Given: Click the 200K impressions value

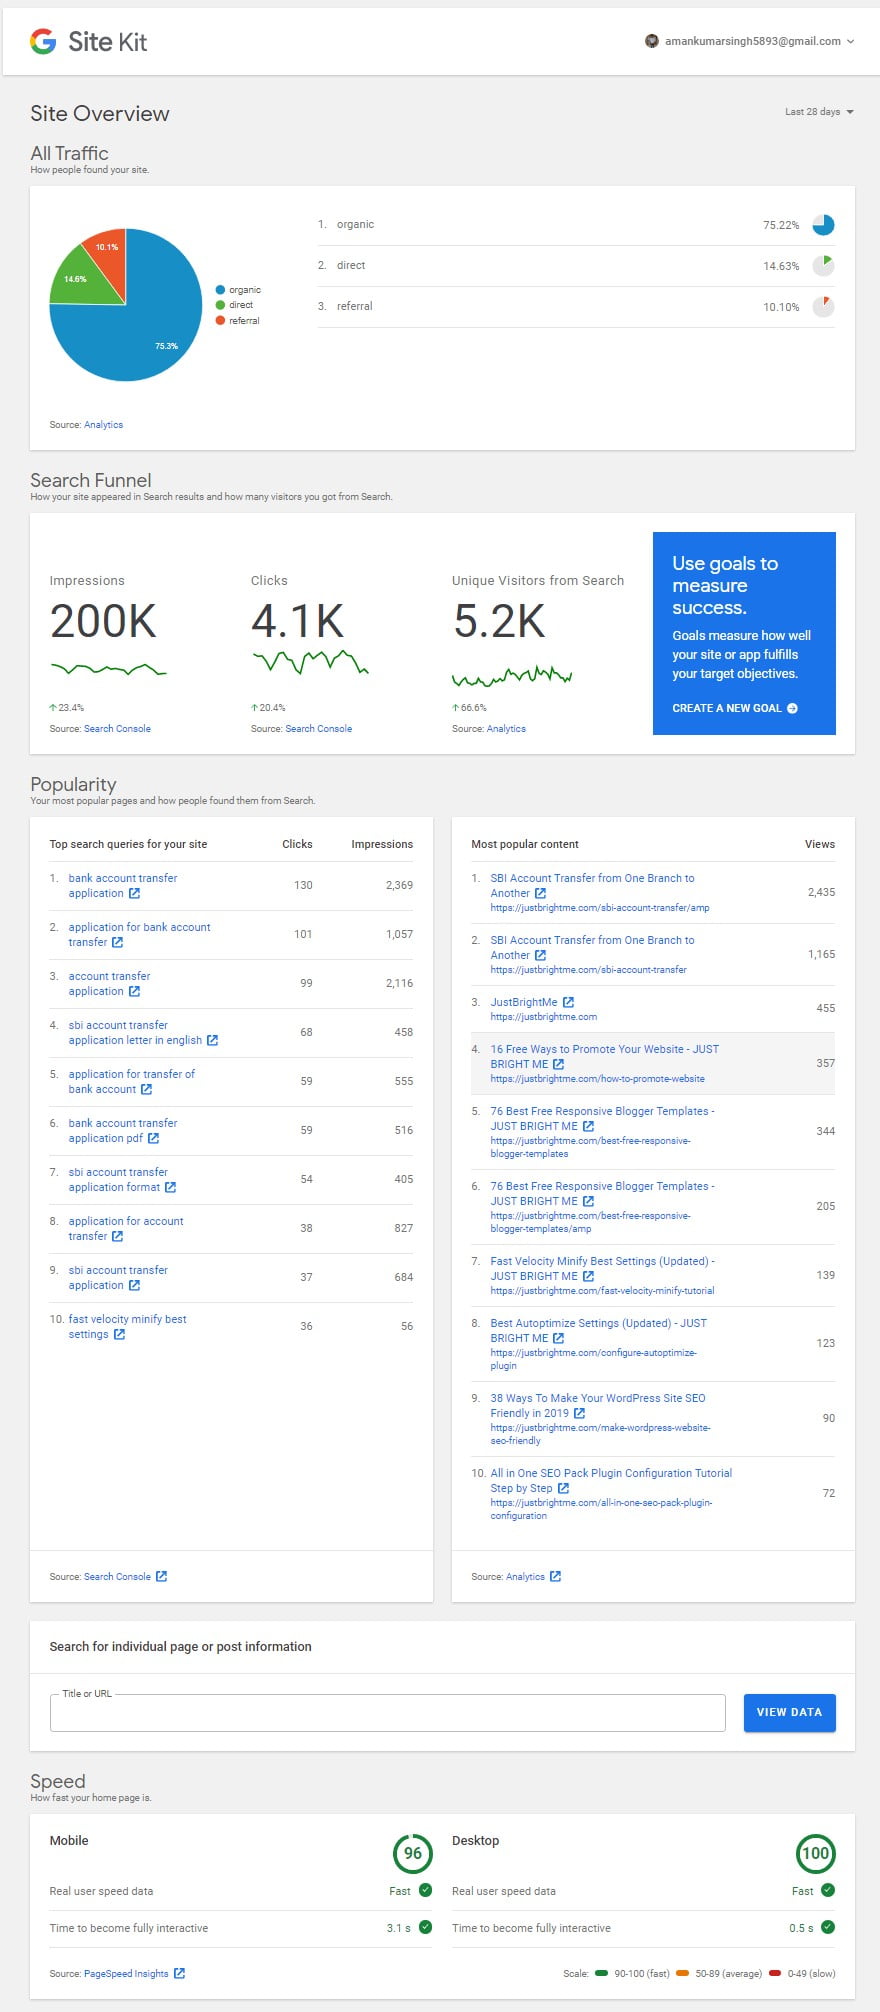Looking at the screenshot, I should [103, 621].
